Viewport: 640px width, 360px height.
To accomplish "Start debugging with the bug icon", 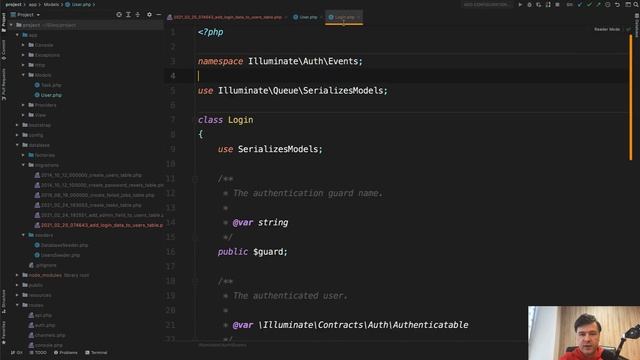I will (529, 4).
